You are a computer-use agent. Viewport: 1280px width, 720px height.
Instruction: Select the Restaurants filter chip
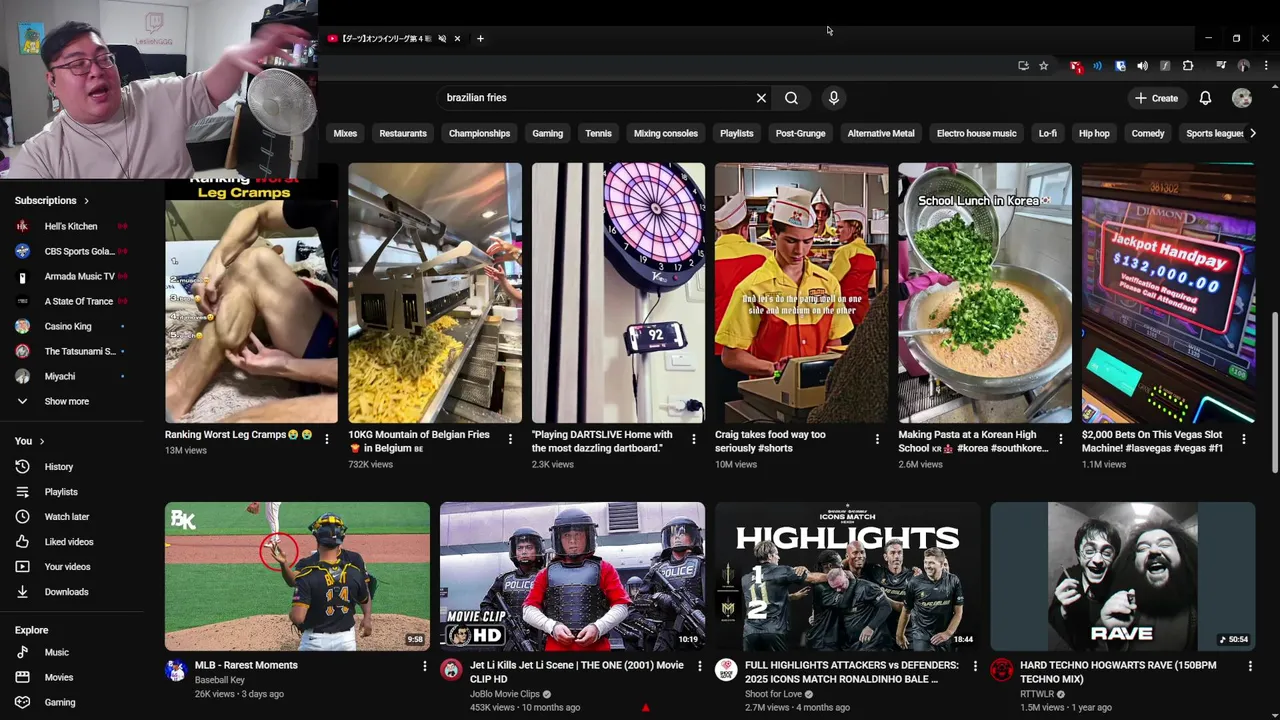(x=403, y=133)
